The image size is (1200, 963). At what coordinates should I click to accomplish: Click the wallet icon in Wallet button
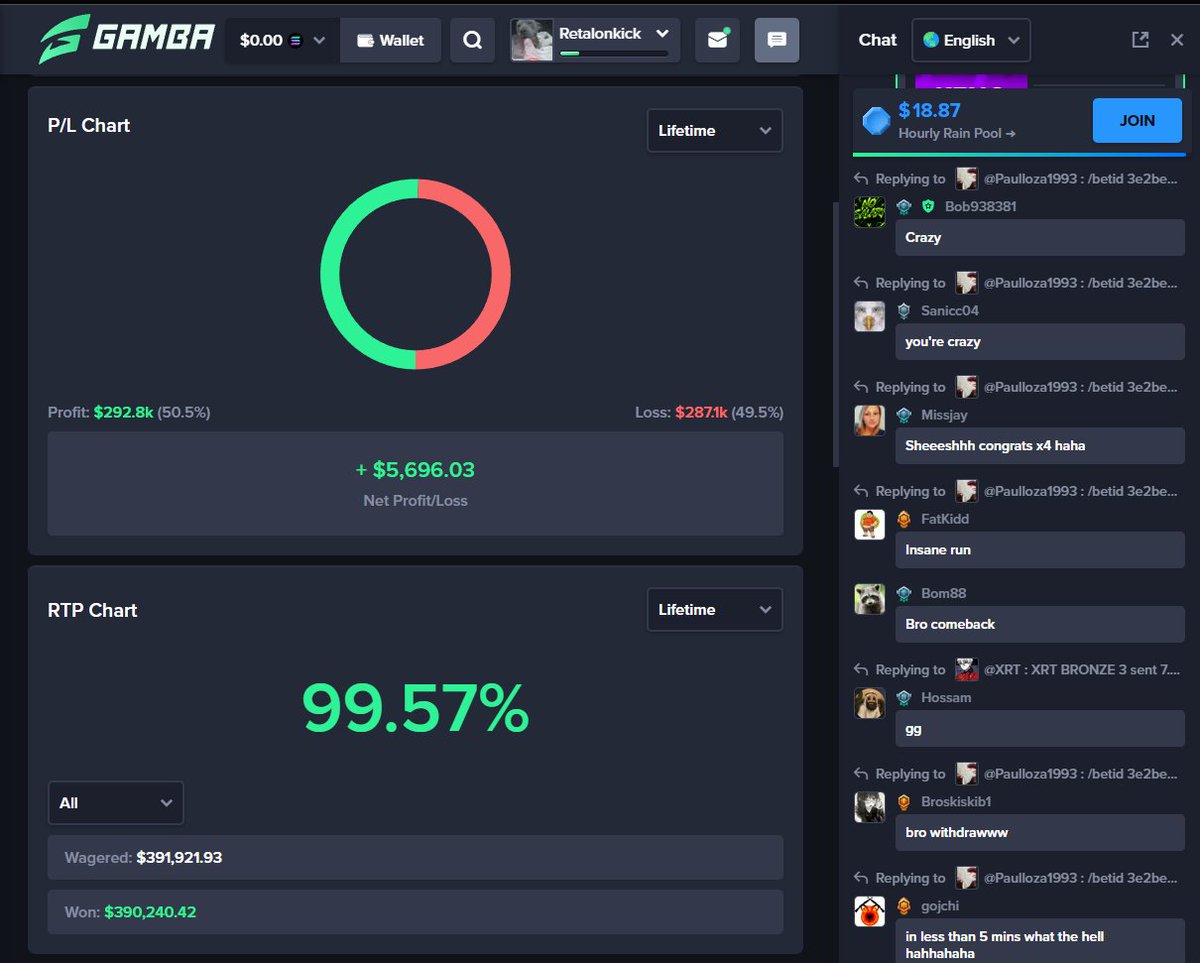point(366,41)
